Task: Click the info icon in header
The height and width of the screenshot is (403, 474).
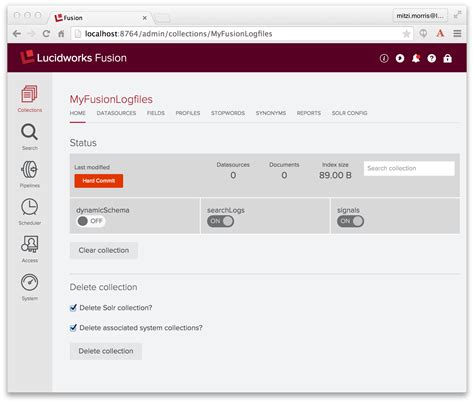Action: click(x=384, y=58)
